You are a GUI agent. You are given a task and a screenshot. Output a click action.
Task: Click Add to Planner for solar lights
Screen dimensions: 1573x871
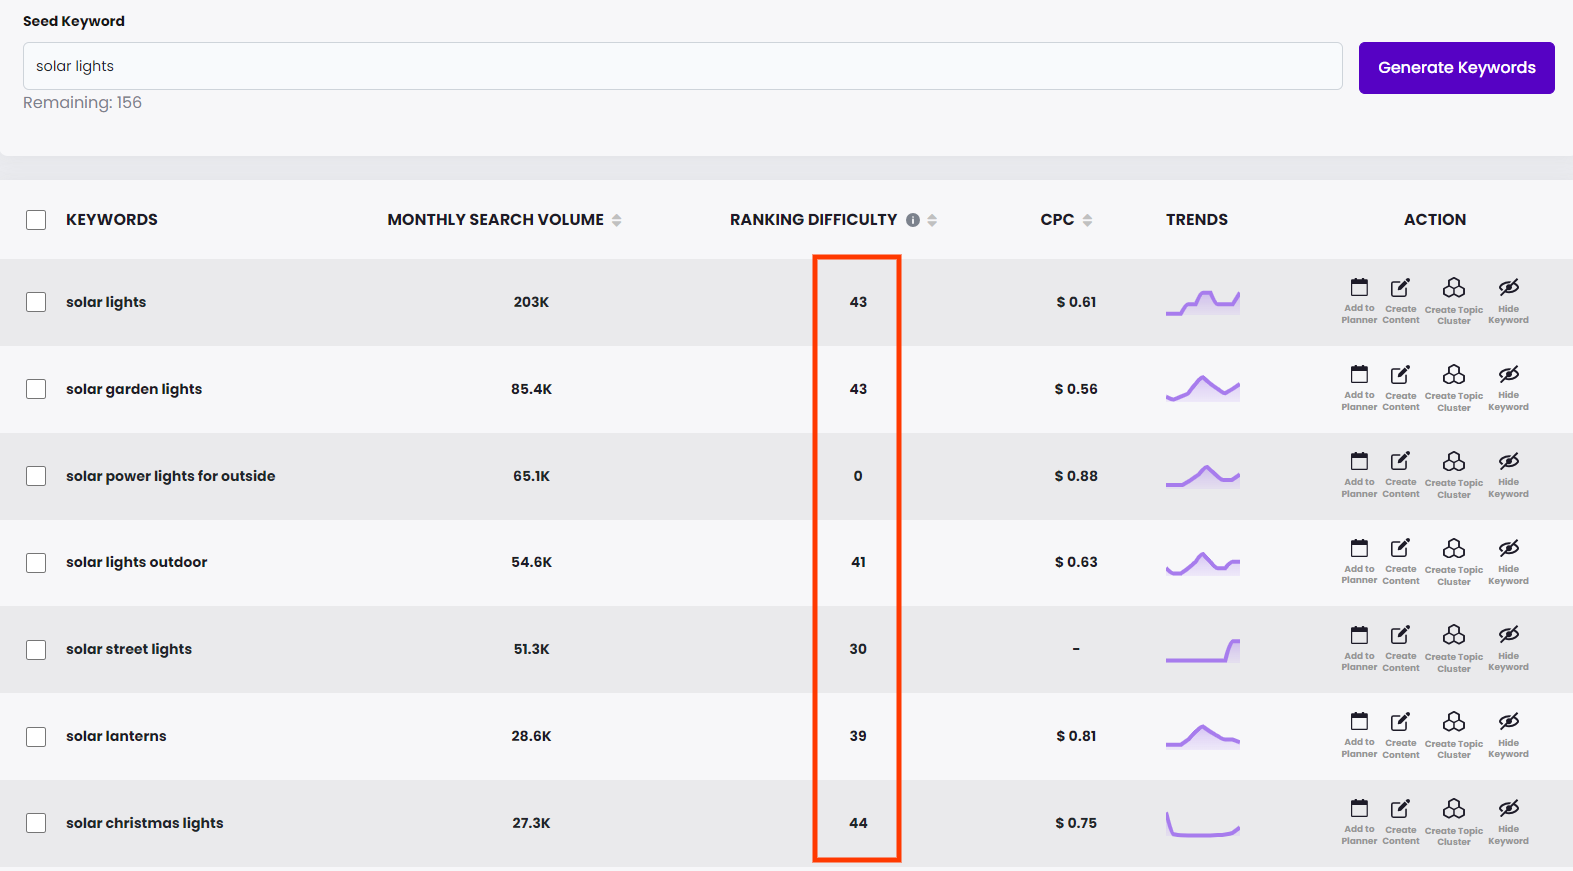pyautogui.click(x=1359, y=300)
